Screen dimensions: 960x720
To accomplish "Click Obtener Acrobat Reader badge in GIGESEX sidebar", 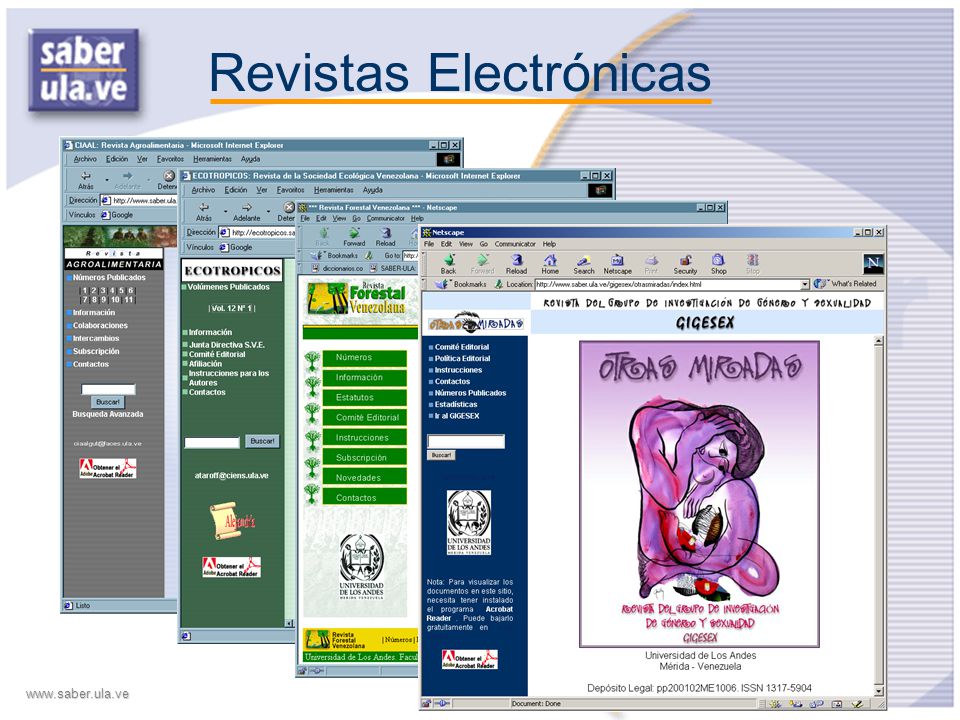I will tap(470, 659).
